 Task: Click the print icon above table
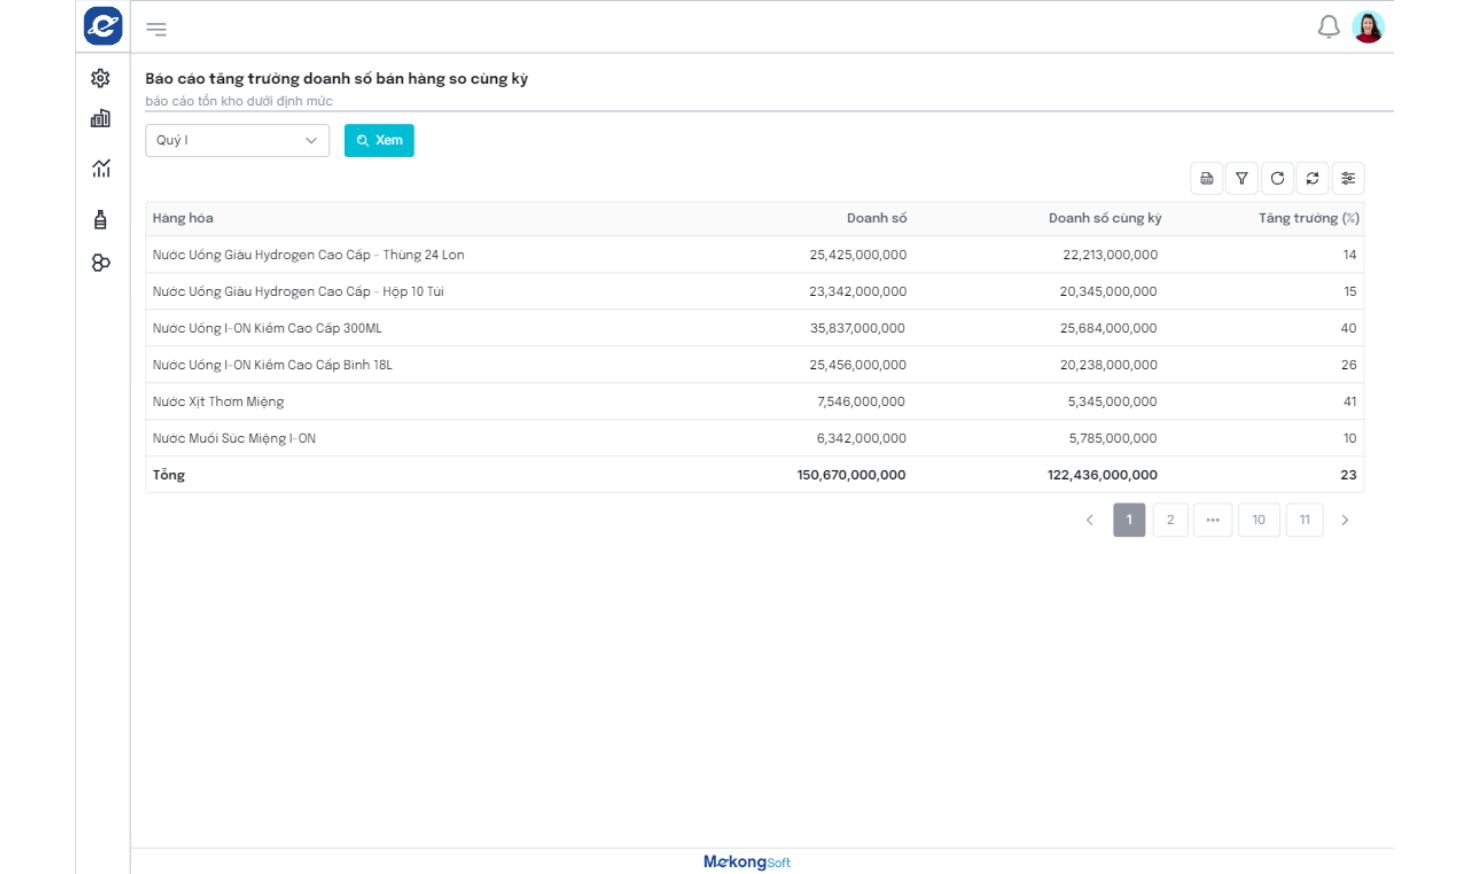(x=1207, y=178)
